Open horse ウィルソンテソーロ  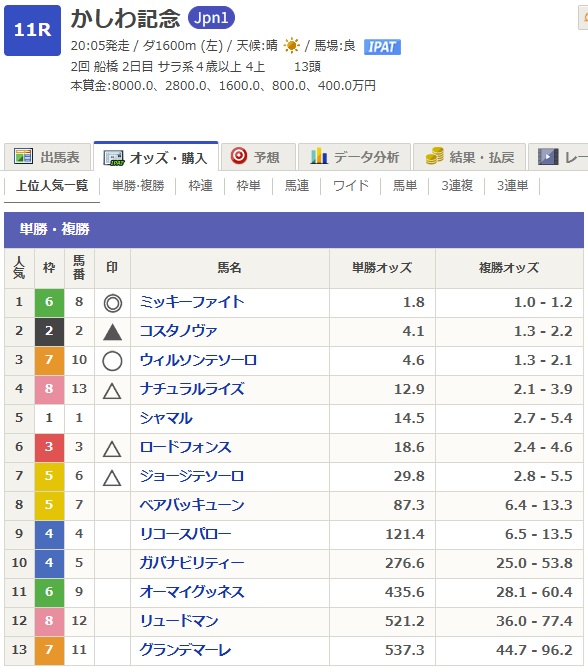[x=198, y=360]
